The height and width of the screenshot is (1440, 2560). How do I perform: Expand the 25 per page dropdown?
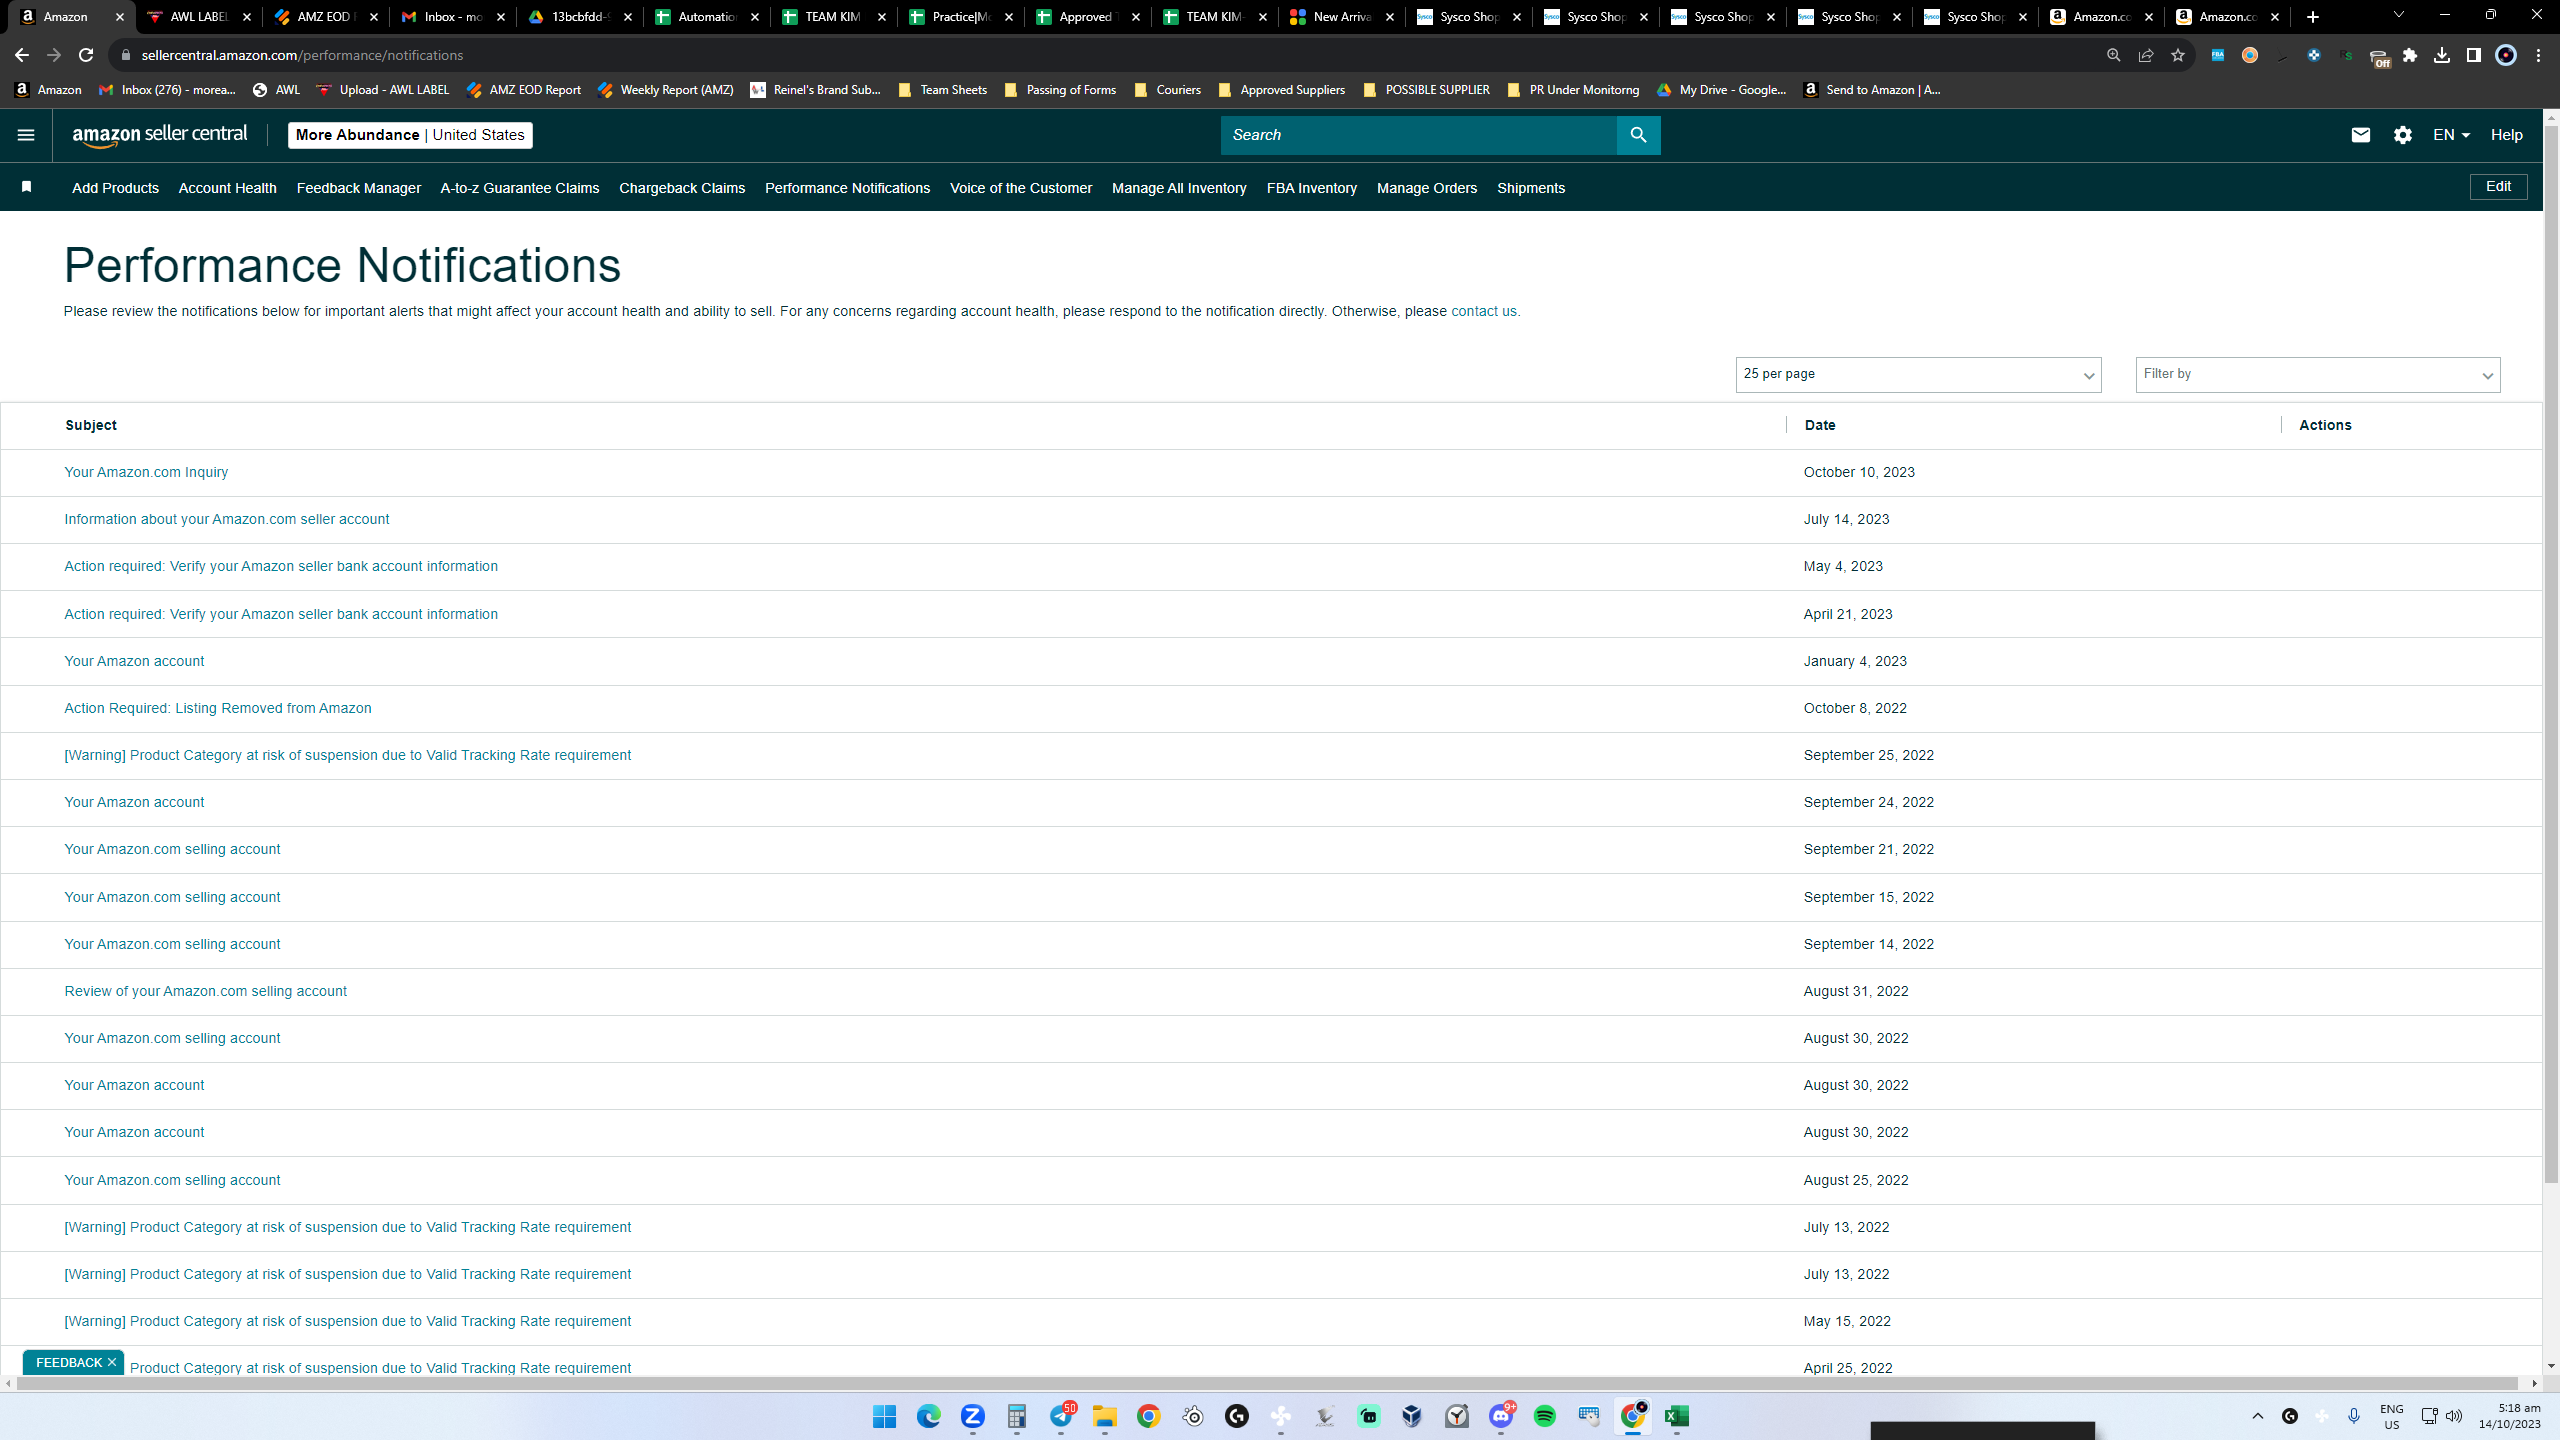(1918, 375)
